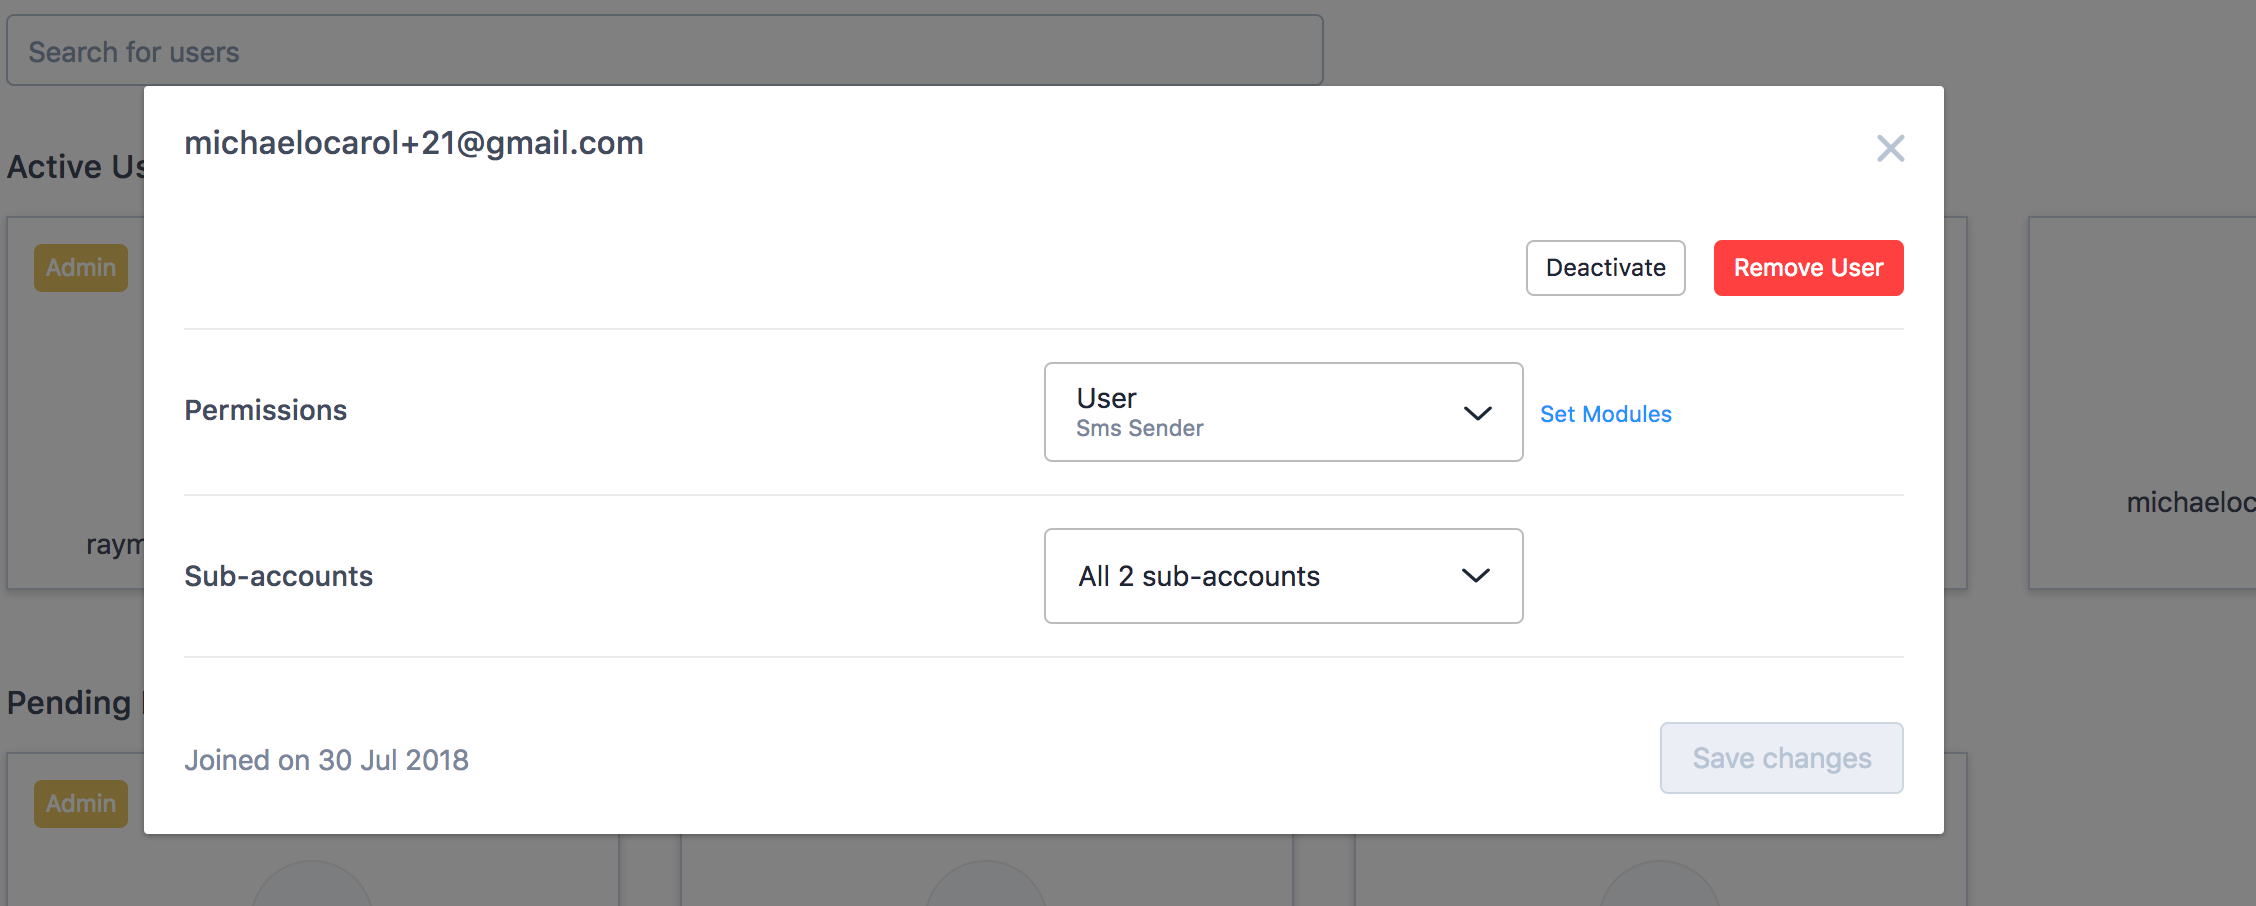
Task: Select the raym user card behind dialog
Action: tap(76, 403)
